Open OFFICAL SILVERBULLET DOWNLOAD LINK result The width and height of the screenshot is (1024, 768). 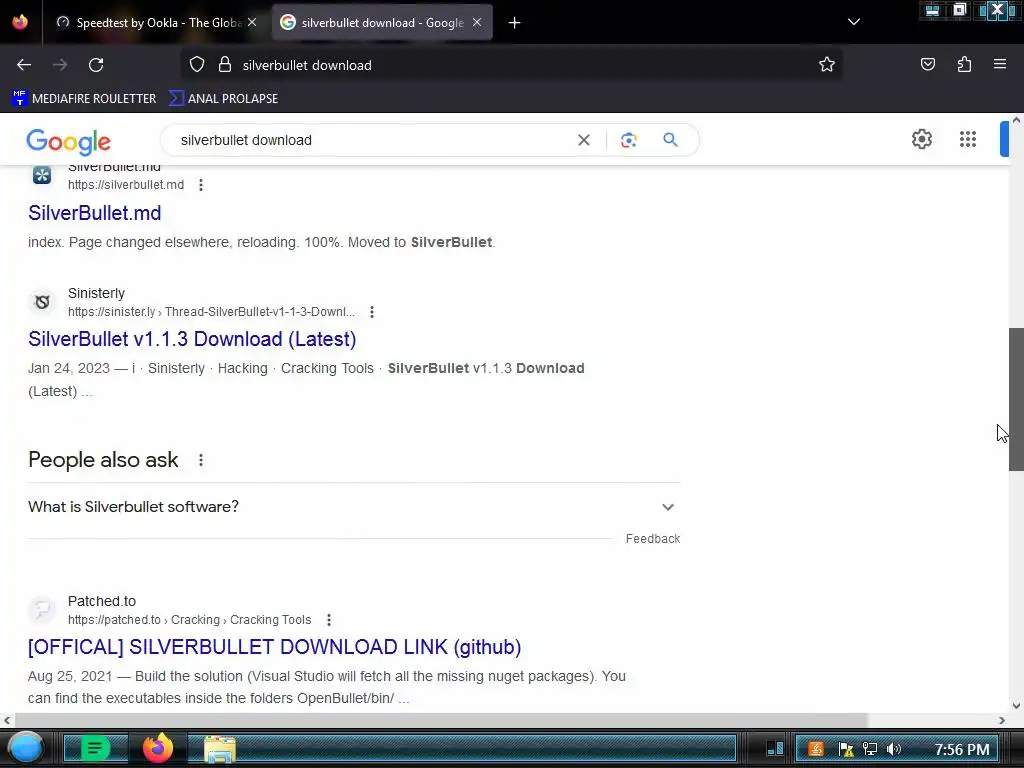pos(274,647)
